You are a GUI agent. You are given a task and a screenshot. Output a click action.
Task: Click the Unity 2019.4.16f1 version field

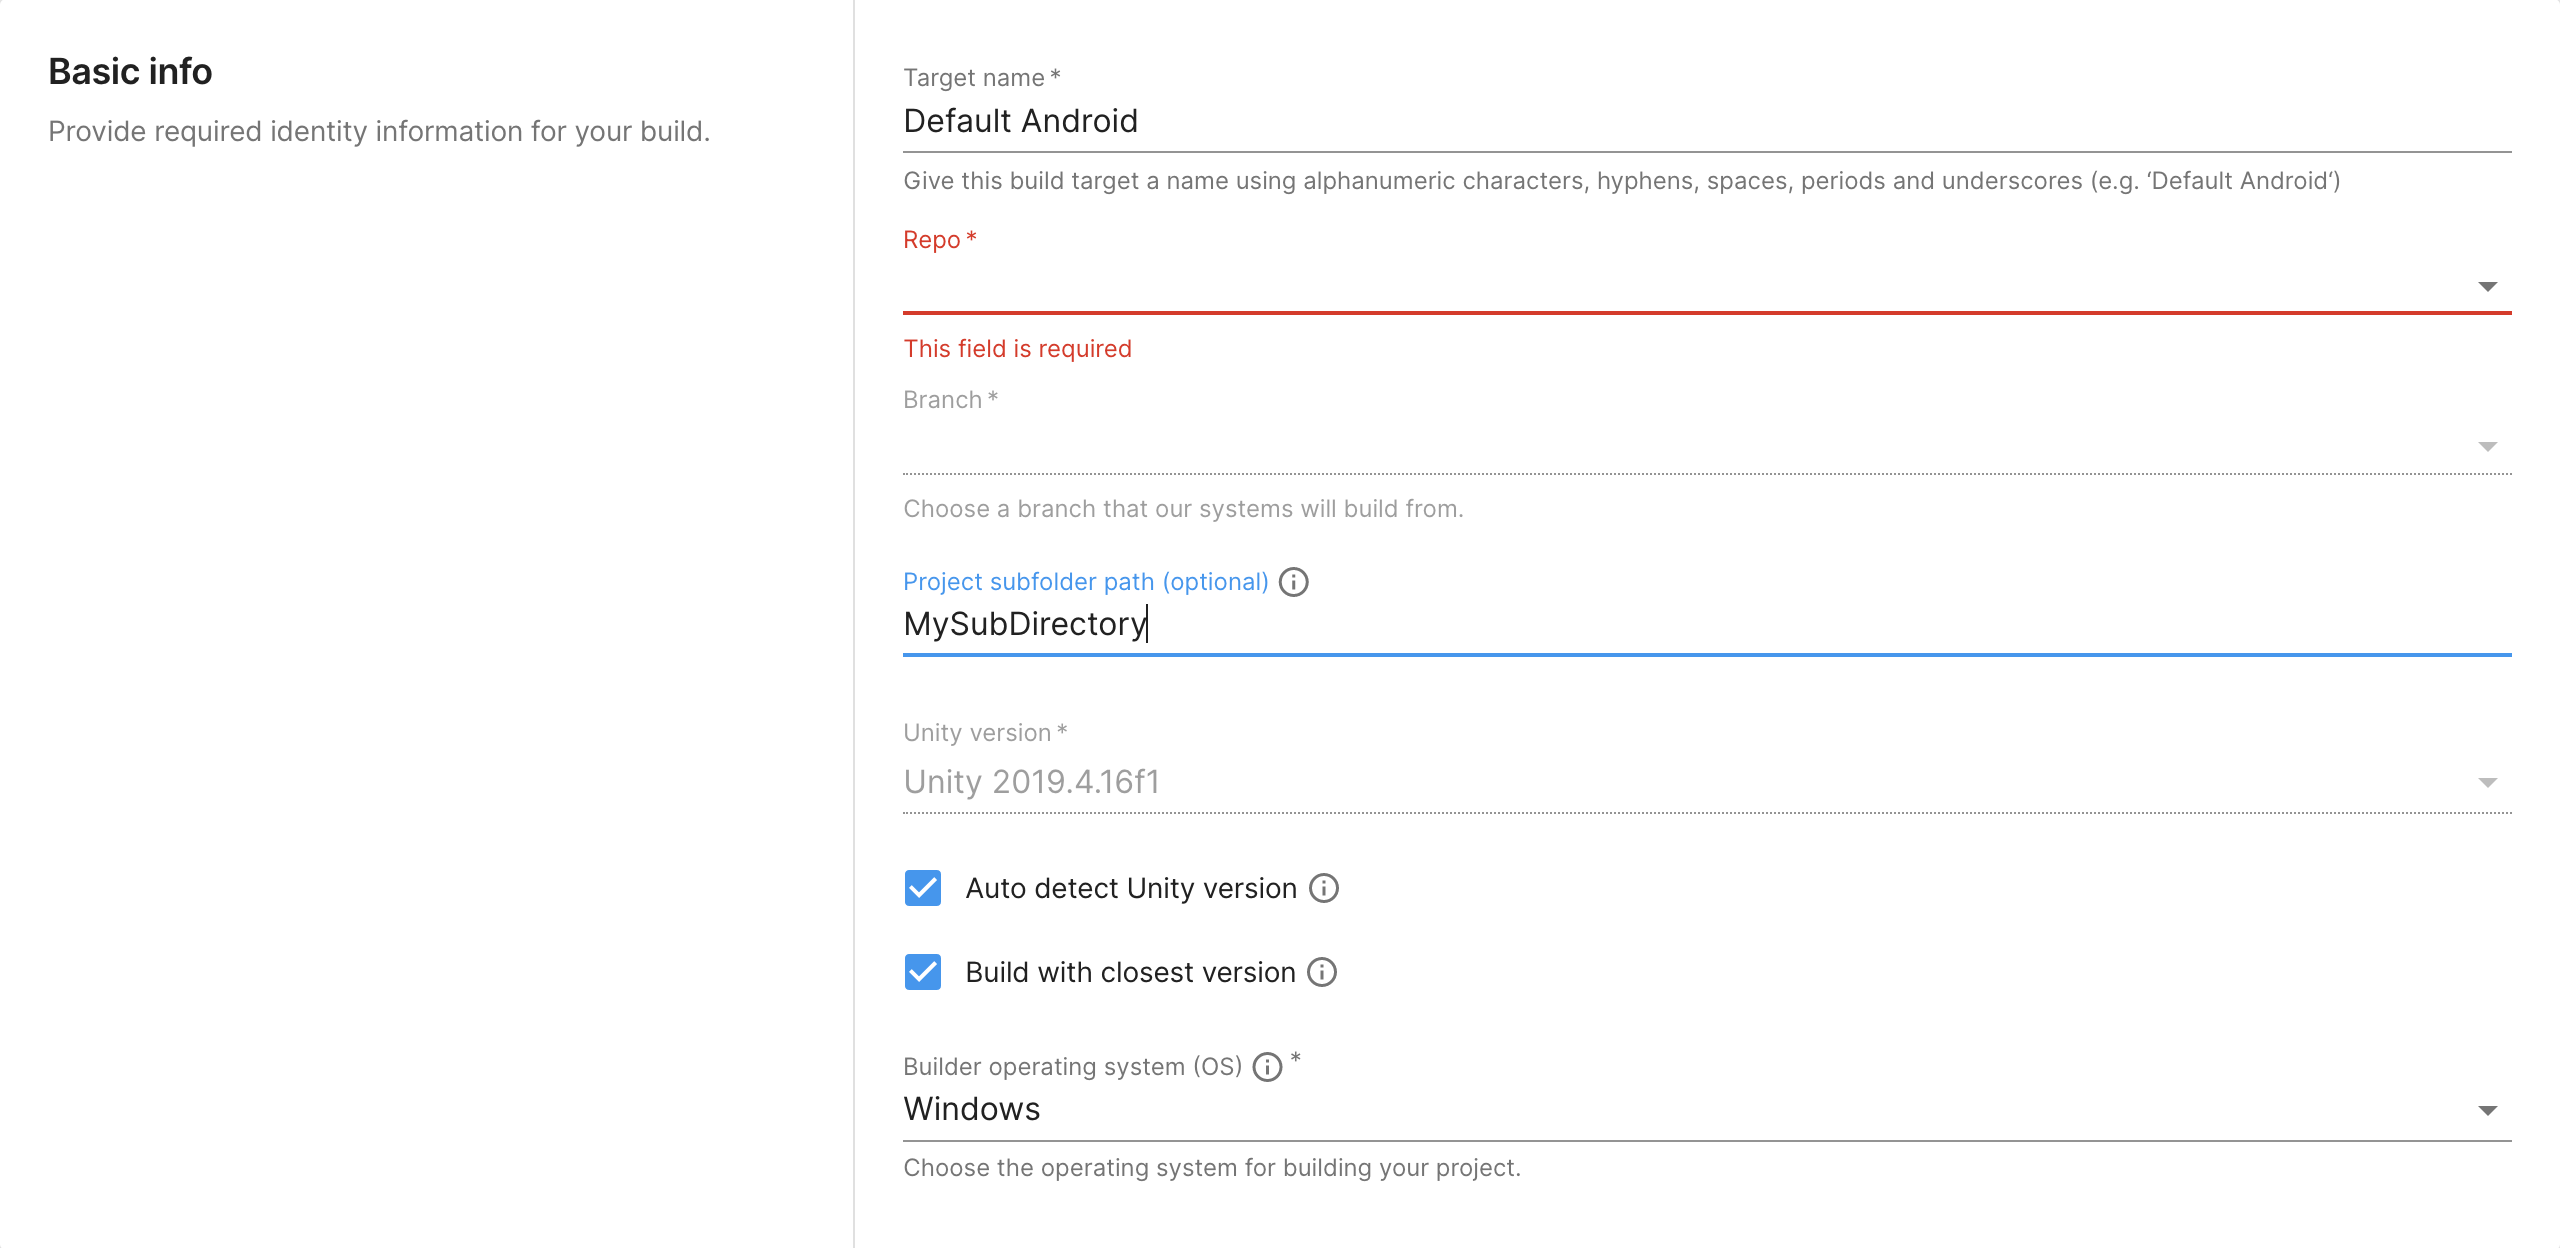[x=1031, y=782]
